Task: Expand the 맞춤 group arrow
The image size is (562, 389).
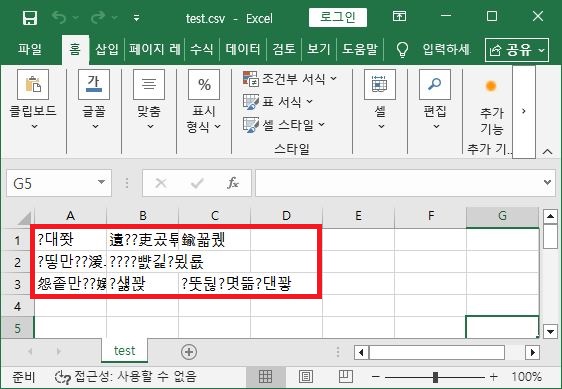Action: click(x=151, y=126)
